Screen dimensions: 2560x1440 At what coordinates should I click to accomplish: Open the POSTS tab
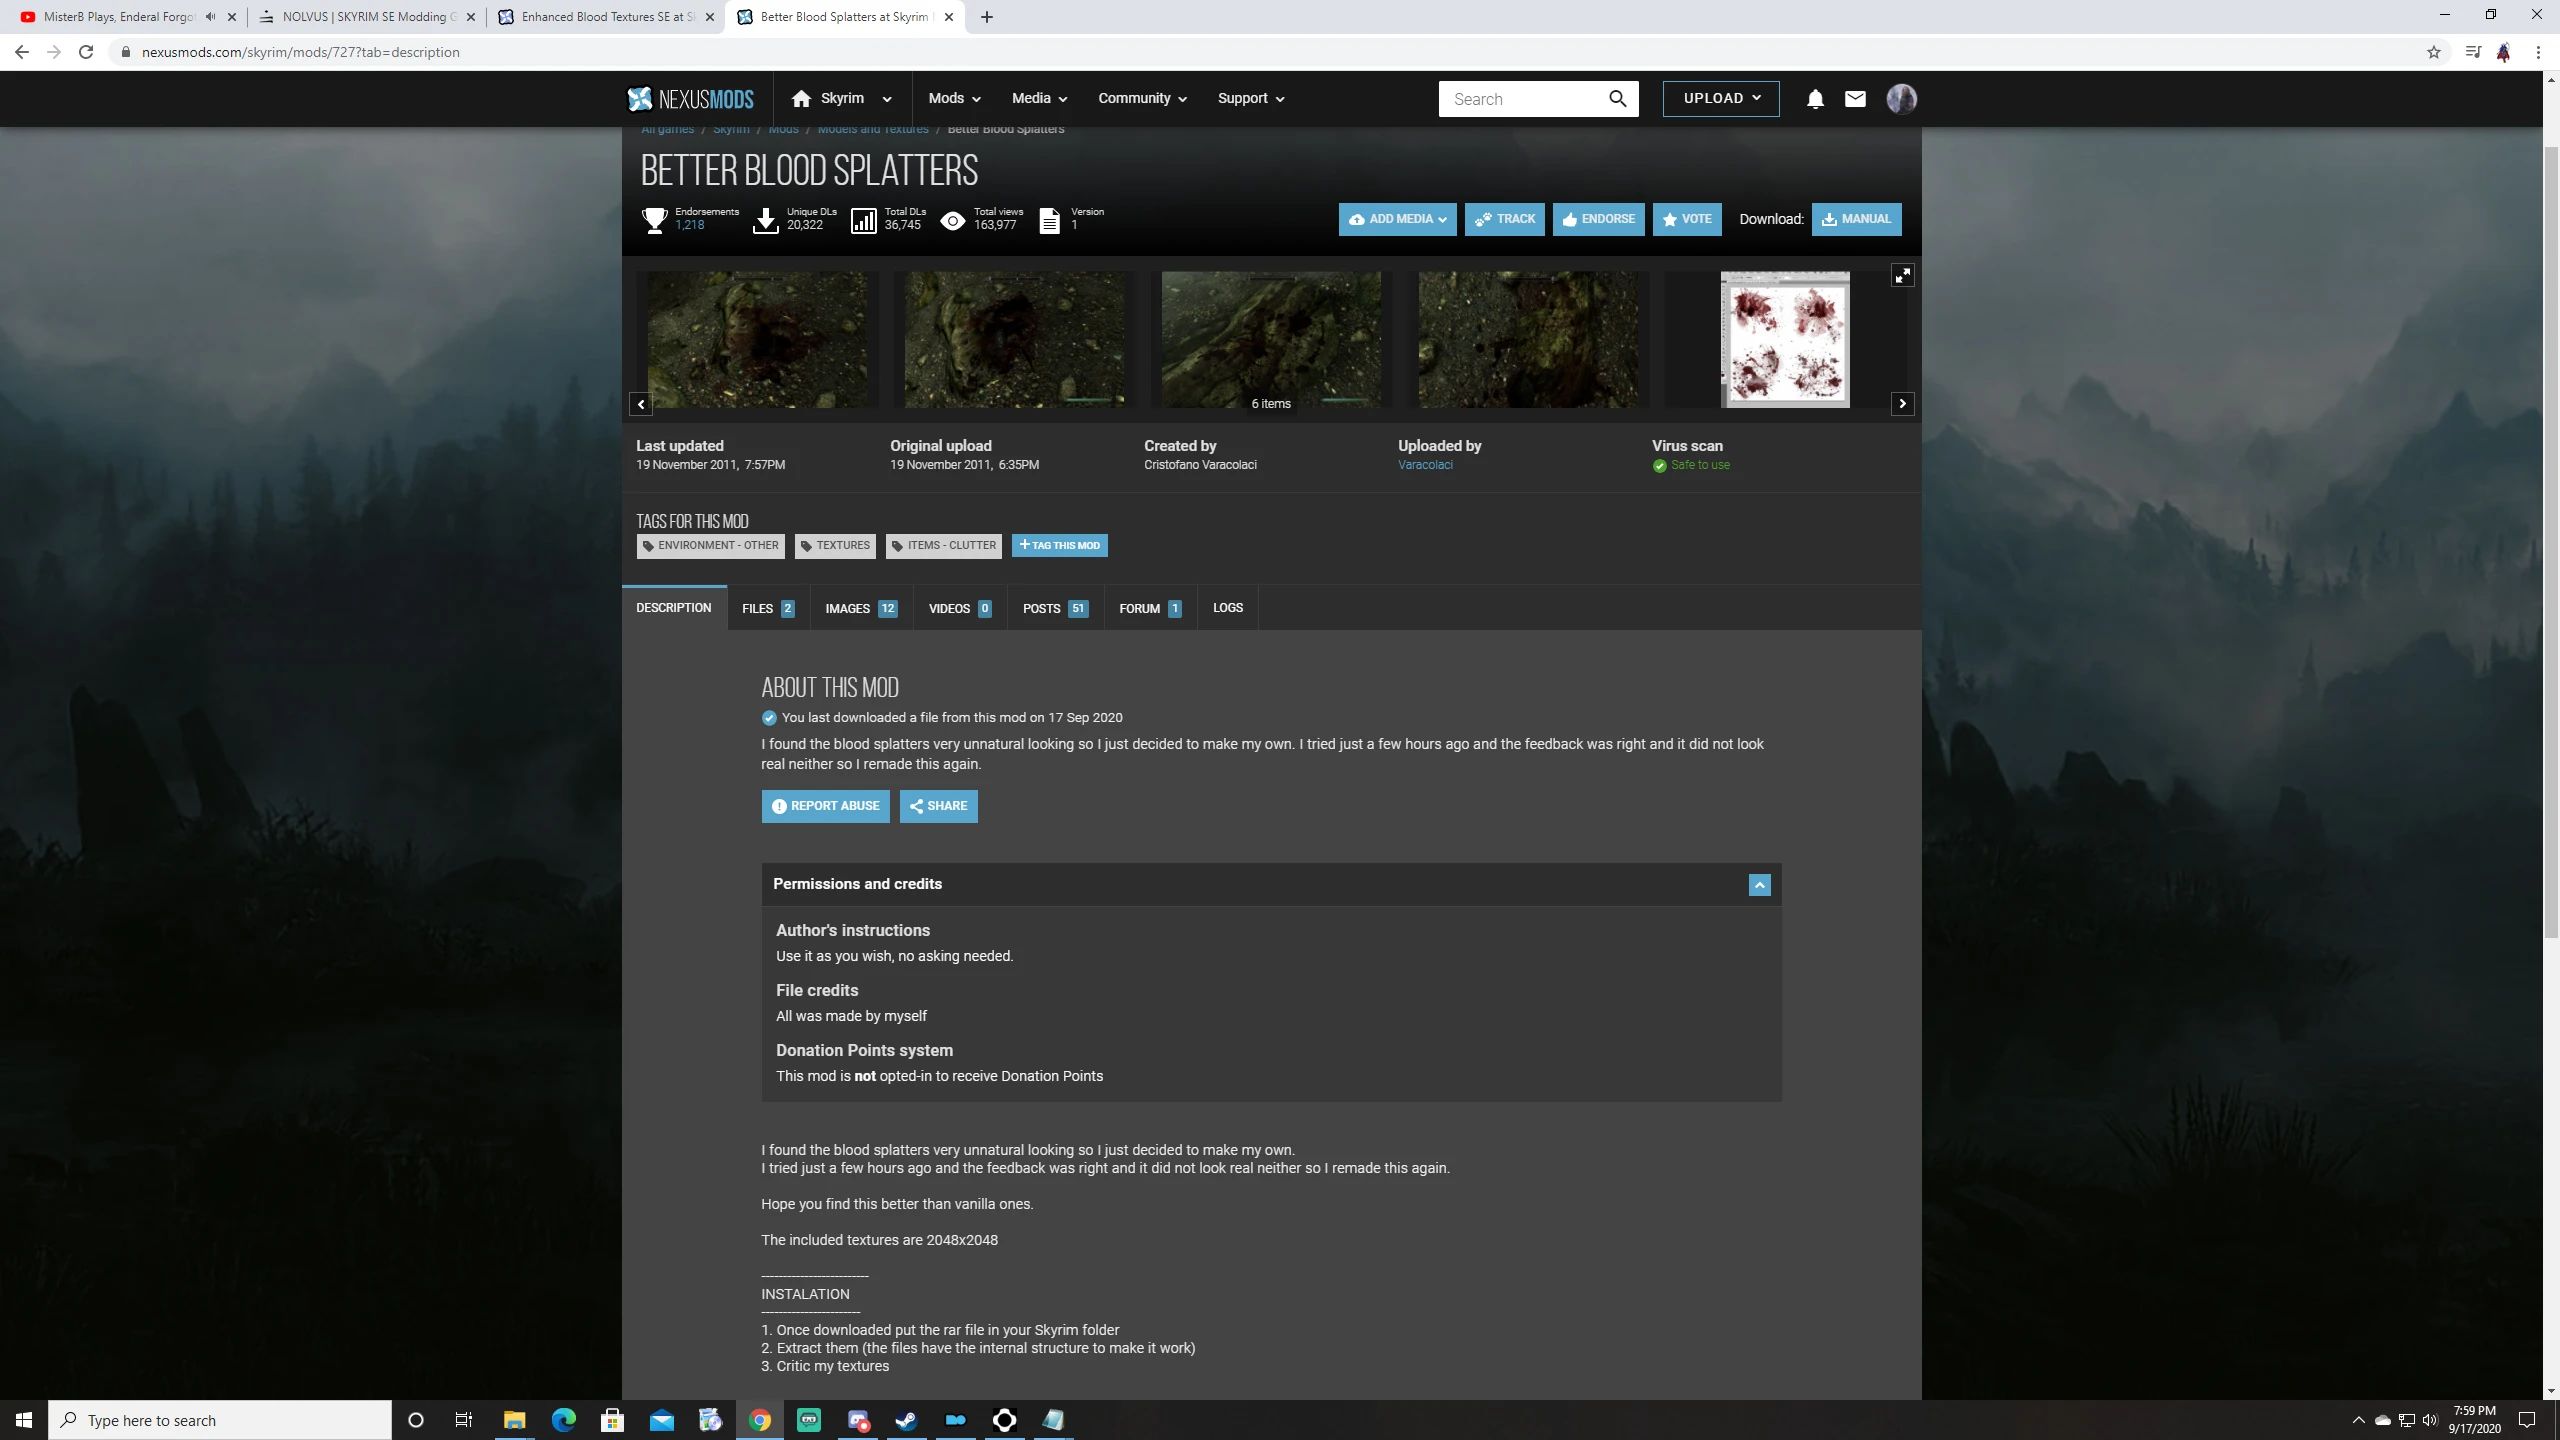tap(1053, 607)
